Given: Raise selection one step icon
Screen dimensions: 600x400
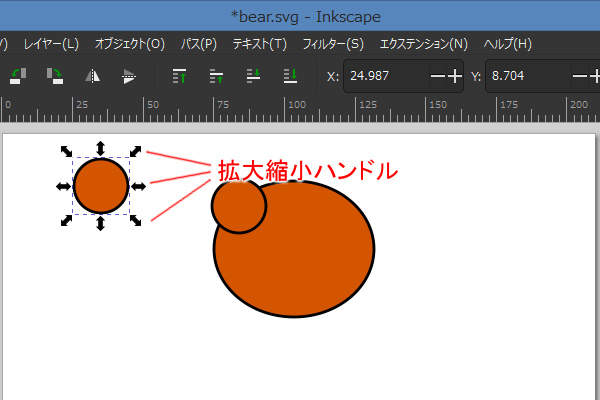Looking at the screenshot, I should tap(216, 76).
